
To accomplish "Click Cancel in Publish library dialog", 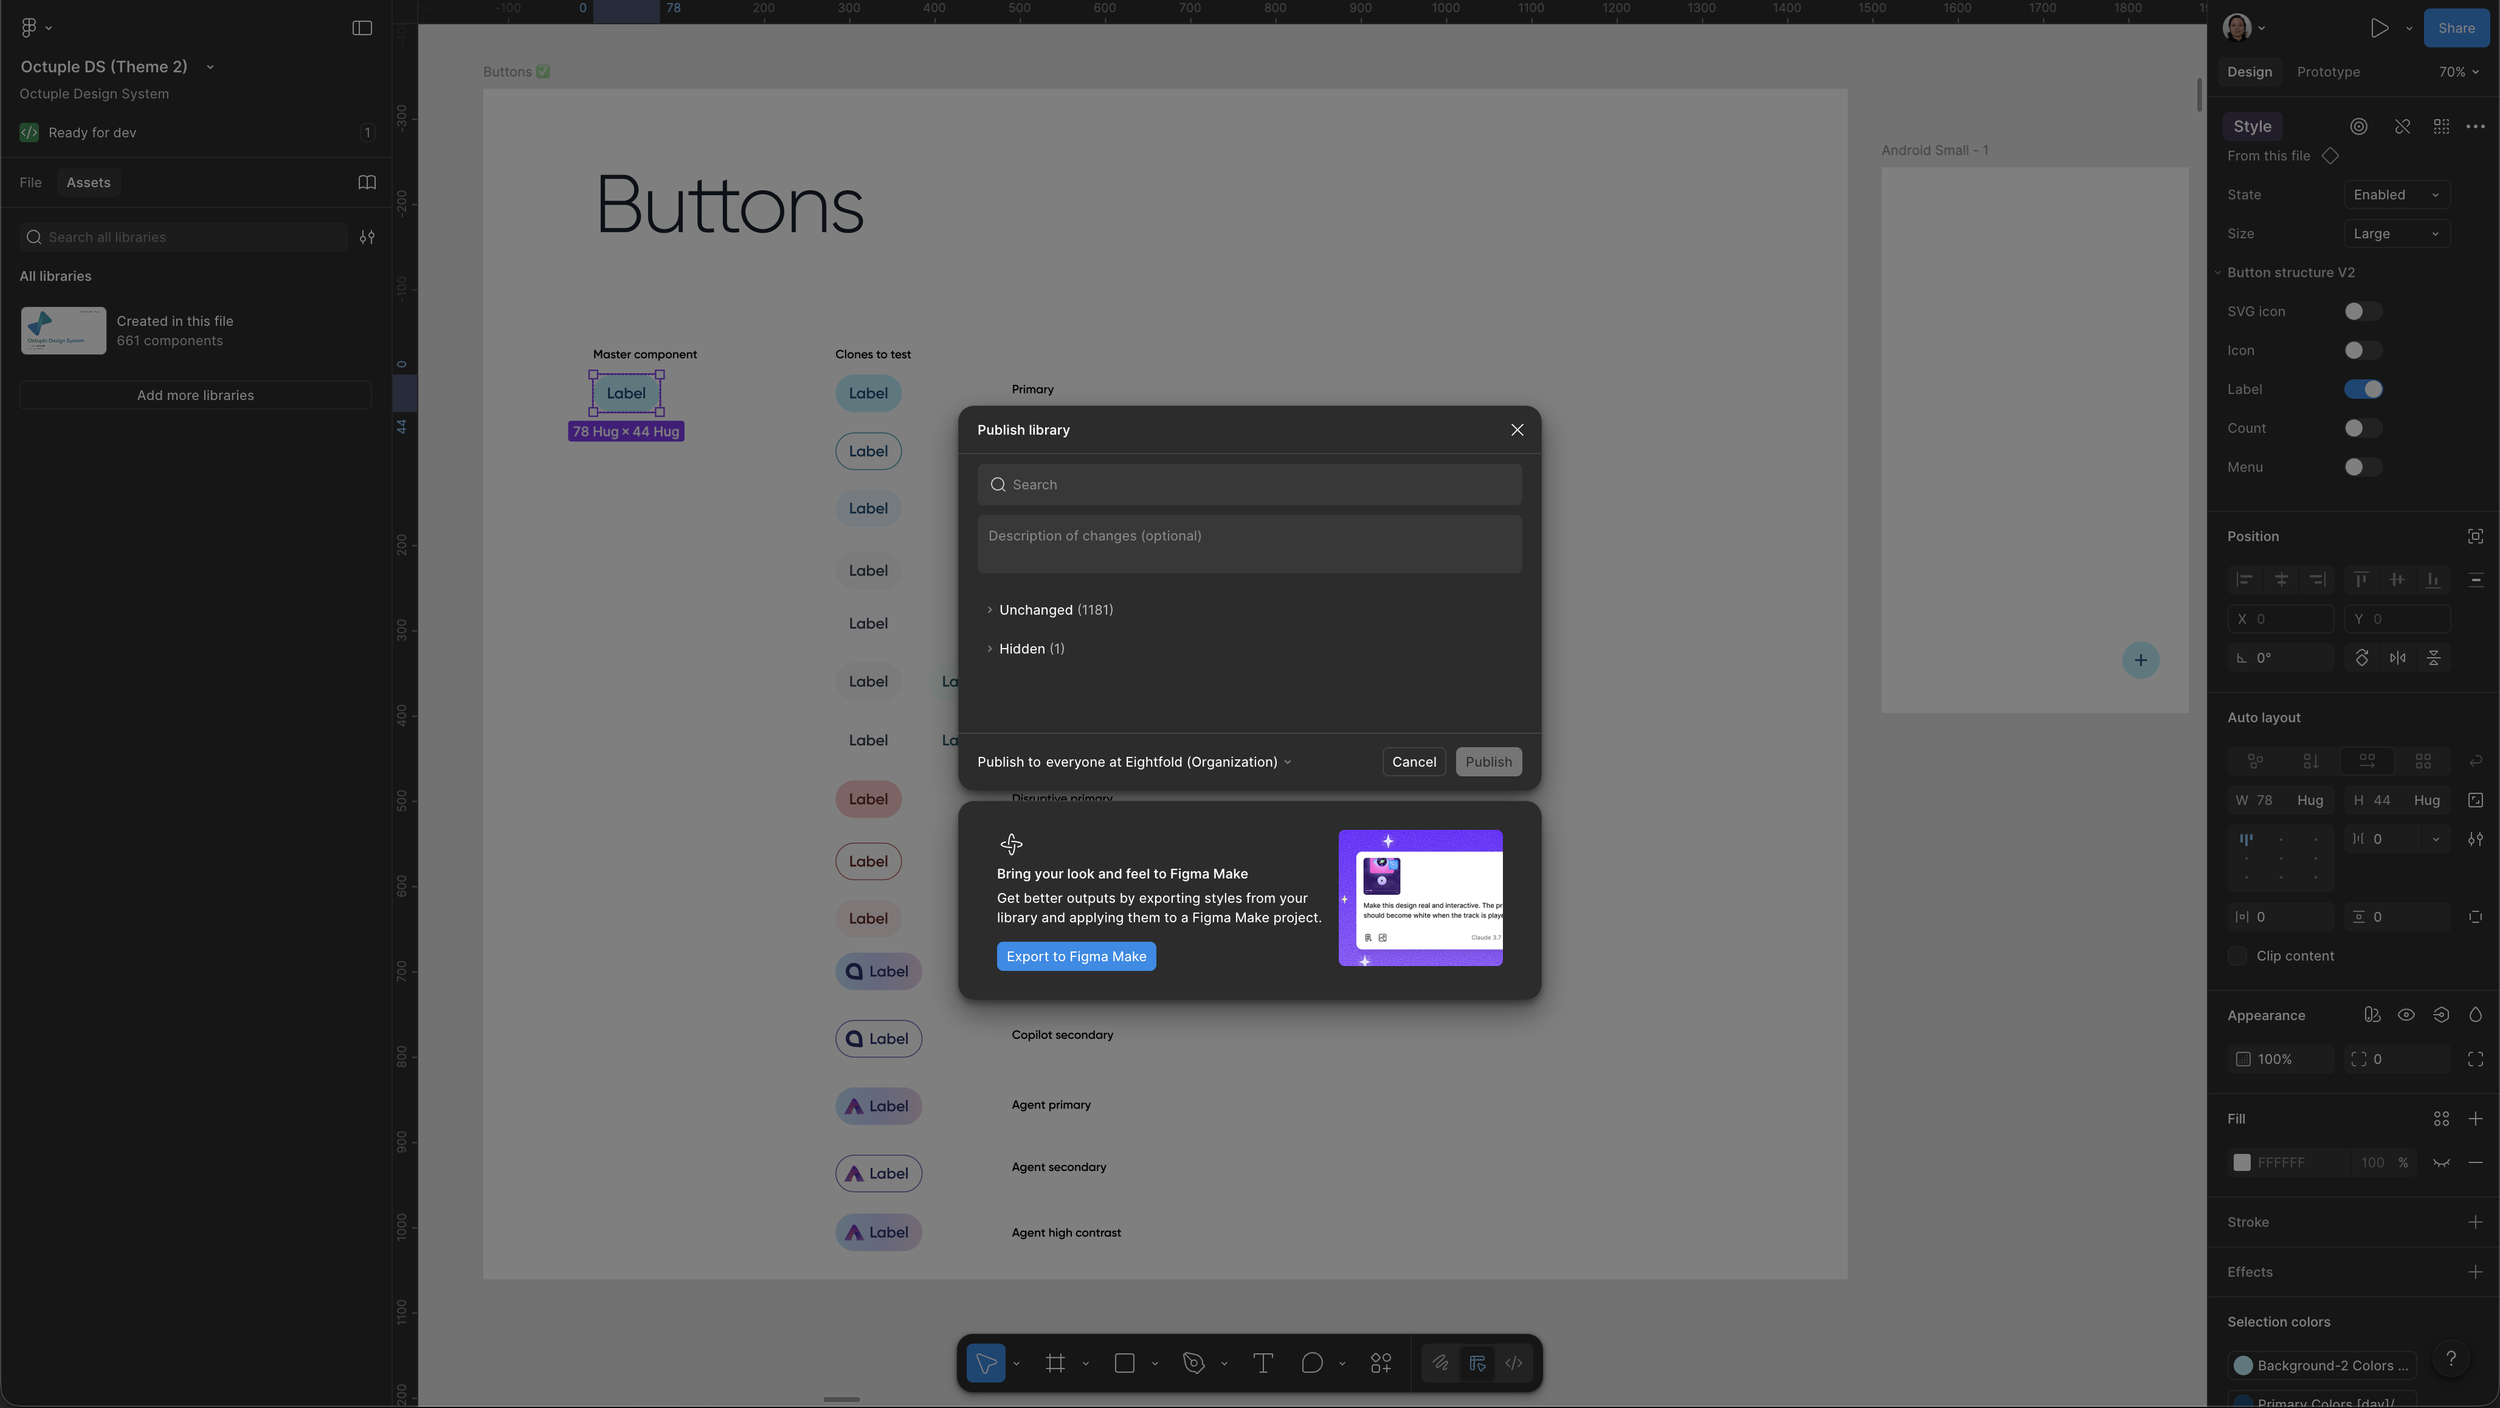I will 1413,762.
